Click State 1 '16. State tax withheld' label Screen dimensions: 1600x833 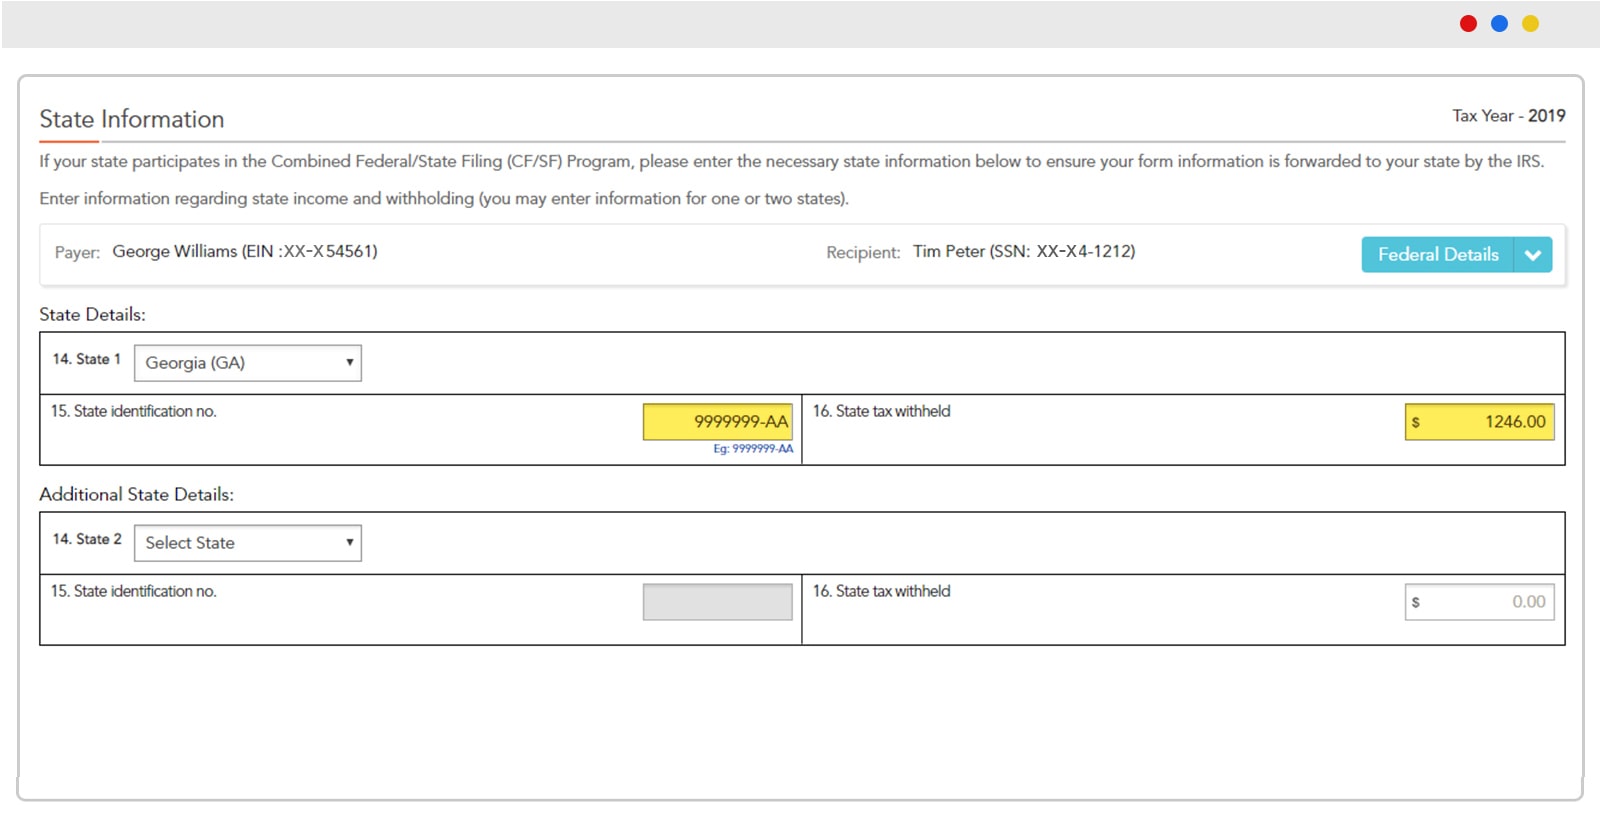coord(881,411)
